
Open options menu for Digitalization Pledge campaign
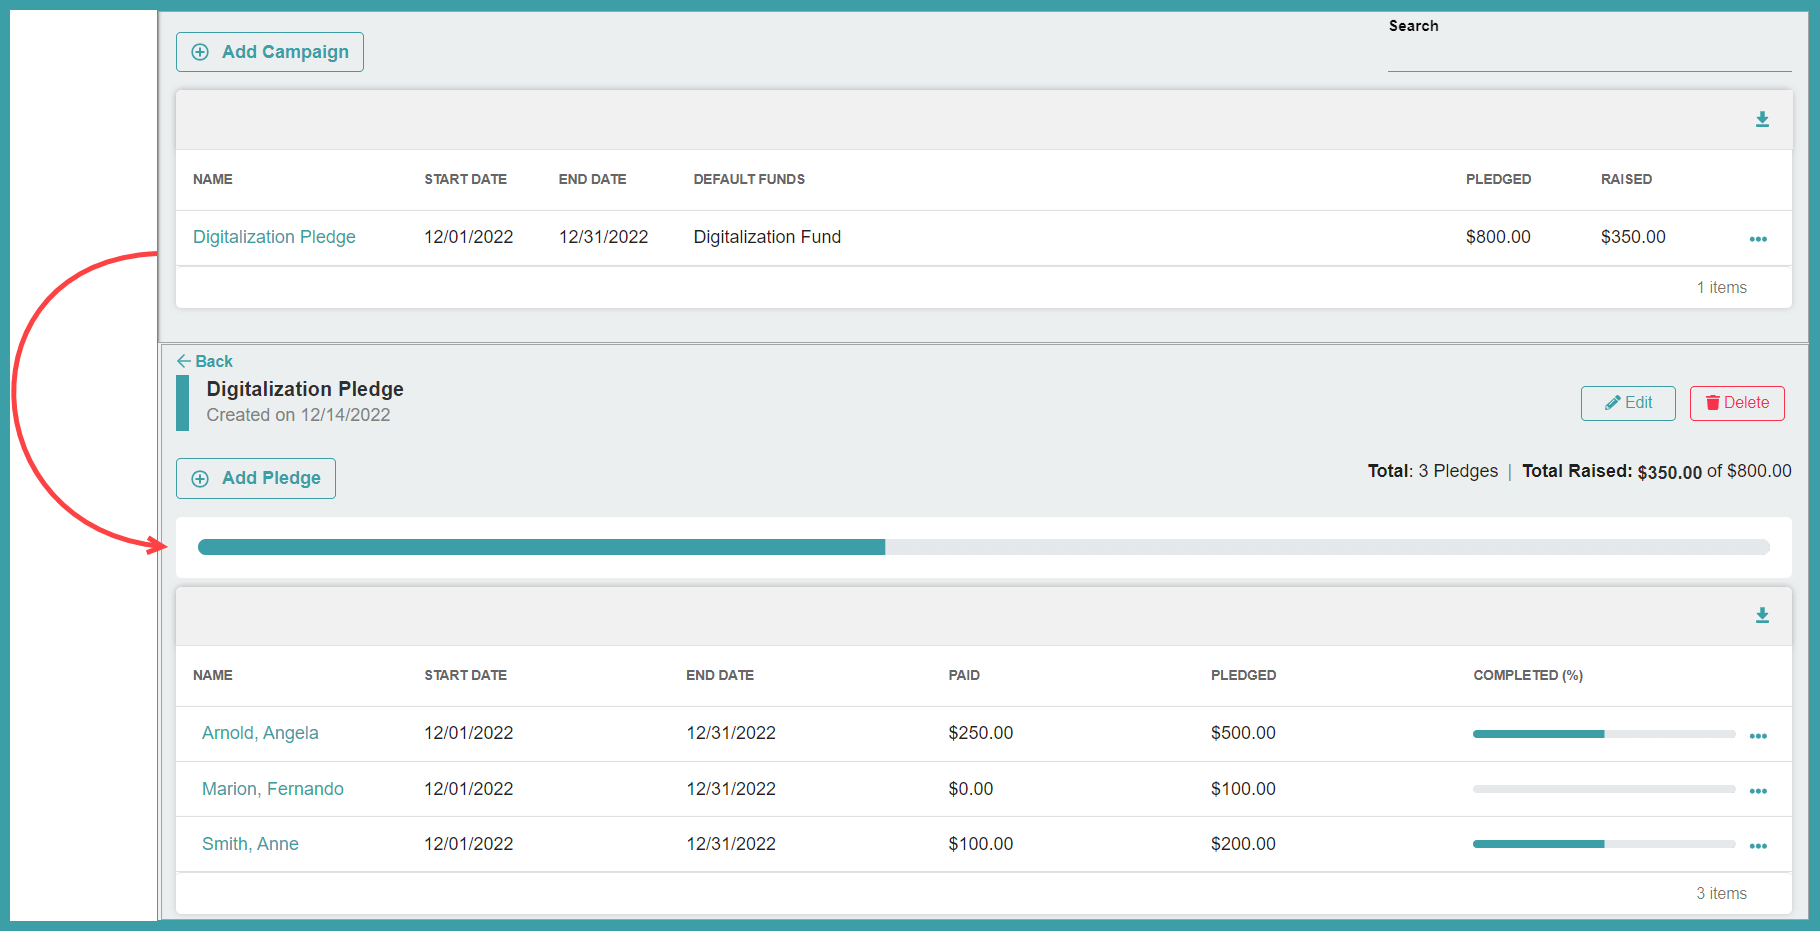[x=1758, y=239]
